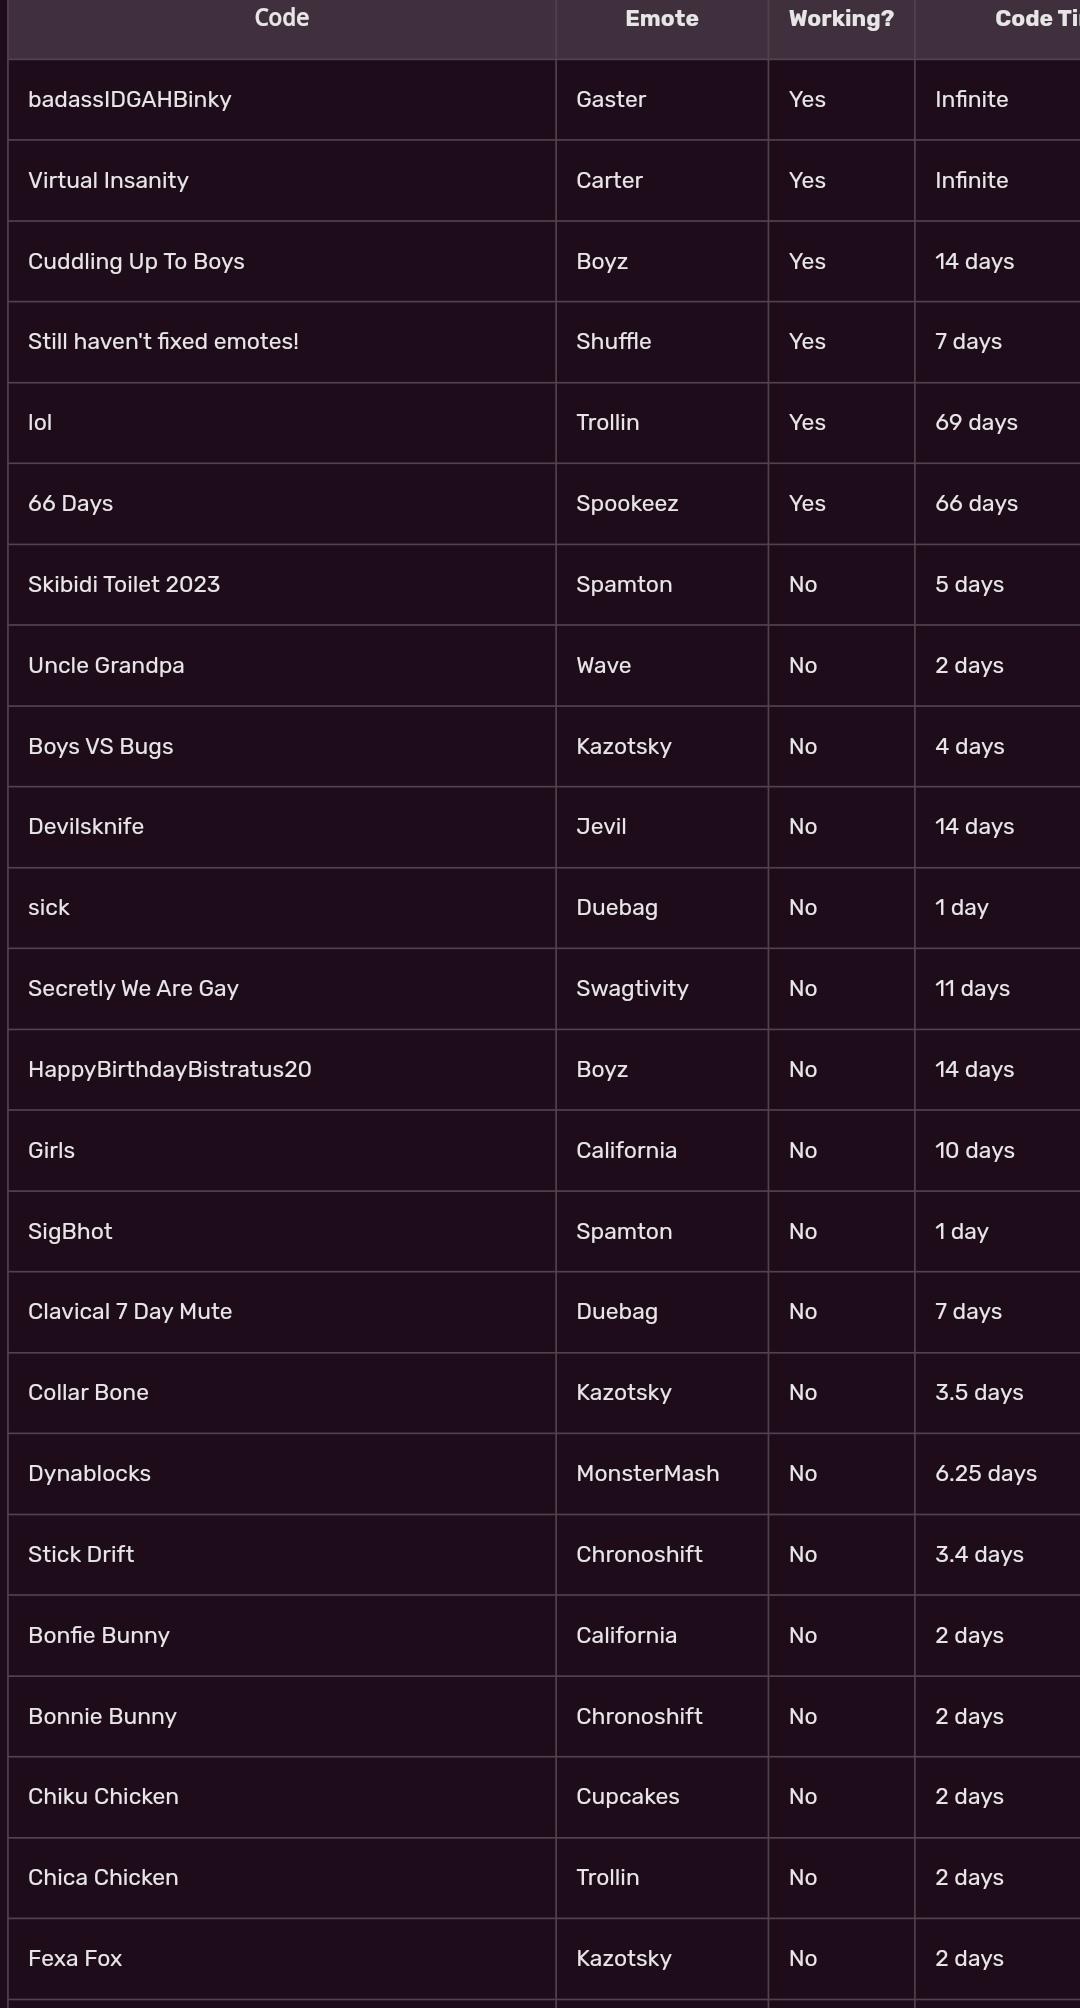Click the MonsterMash emote cell

[647, 1473]
